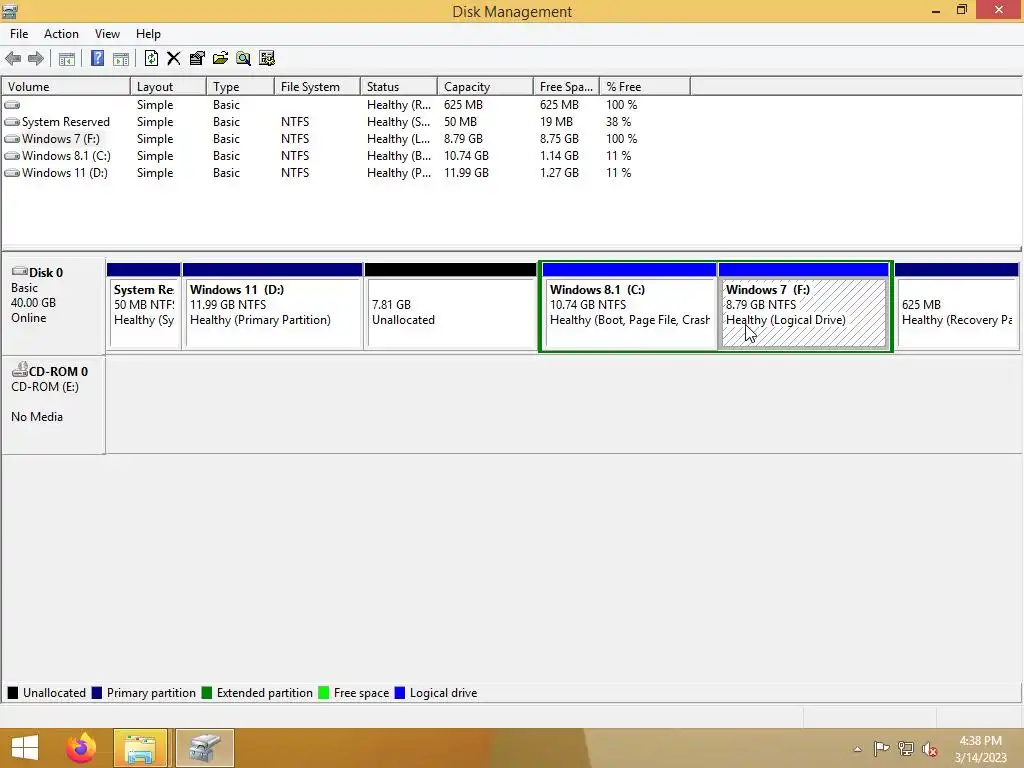Viewport: 1024px width, 768px height.
Task: Click '8.75 GB' free space cell
Action: point(559,138)
